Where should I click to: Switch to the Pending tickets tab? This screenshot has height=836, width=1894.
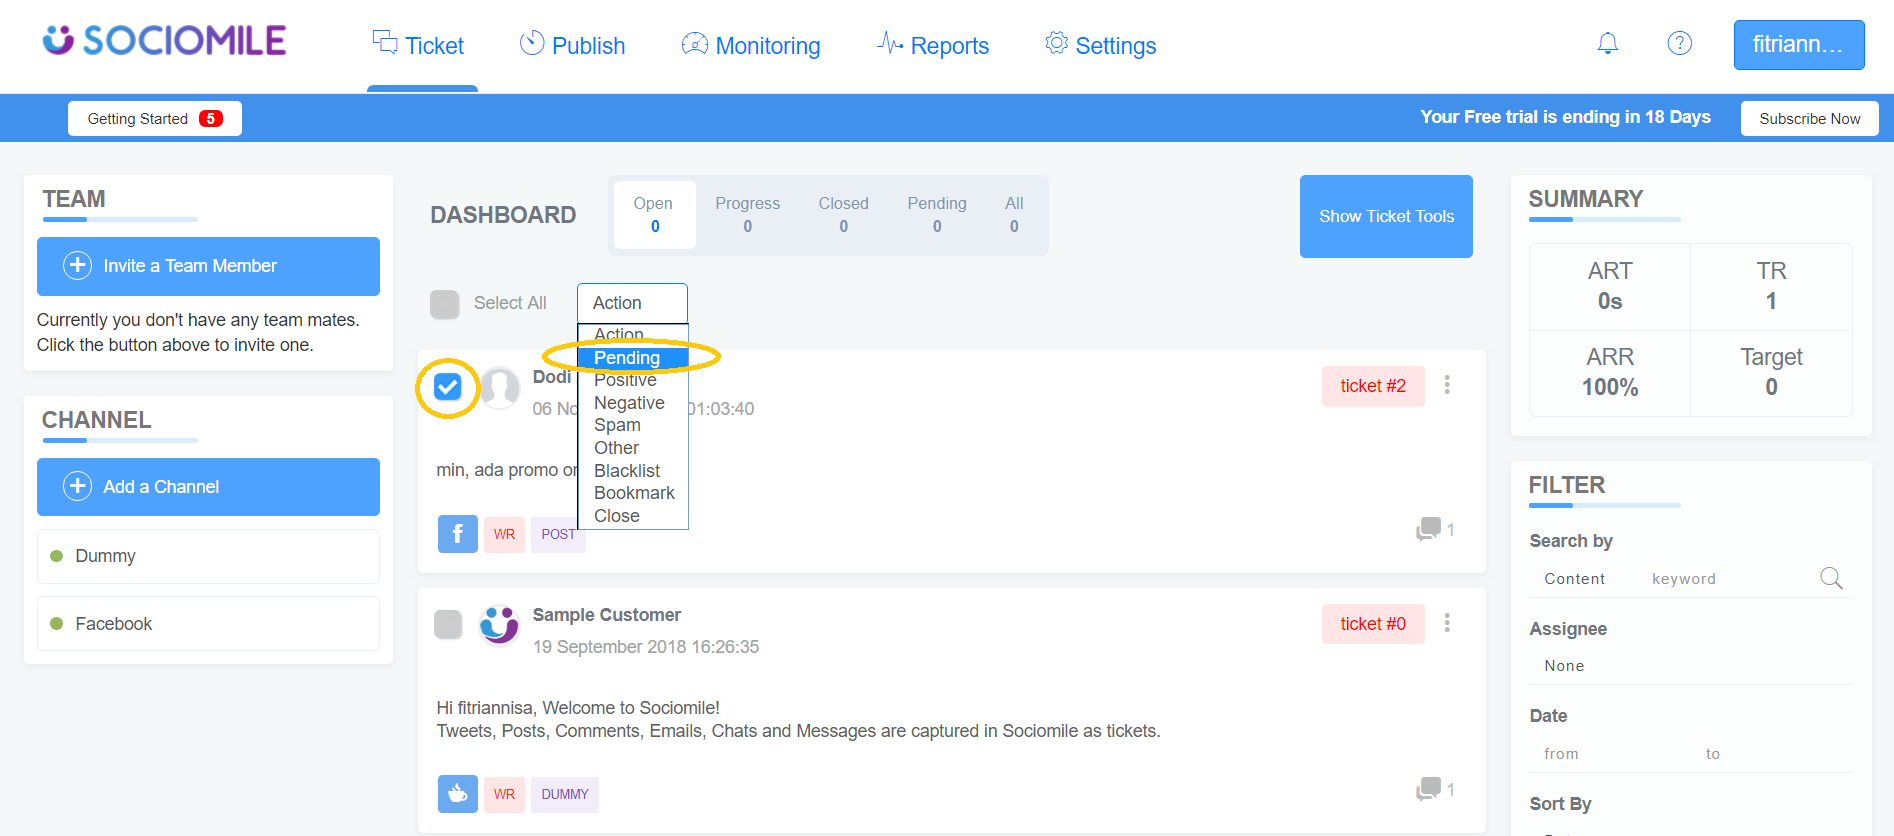(937, 214)
